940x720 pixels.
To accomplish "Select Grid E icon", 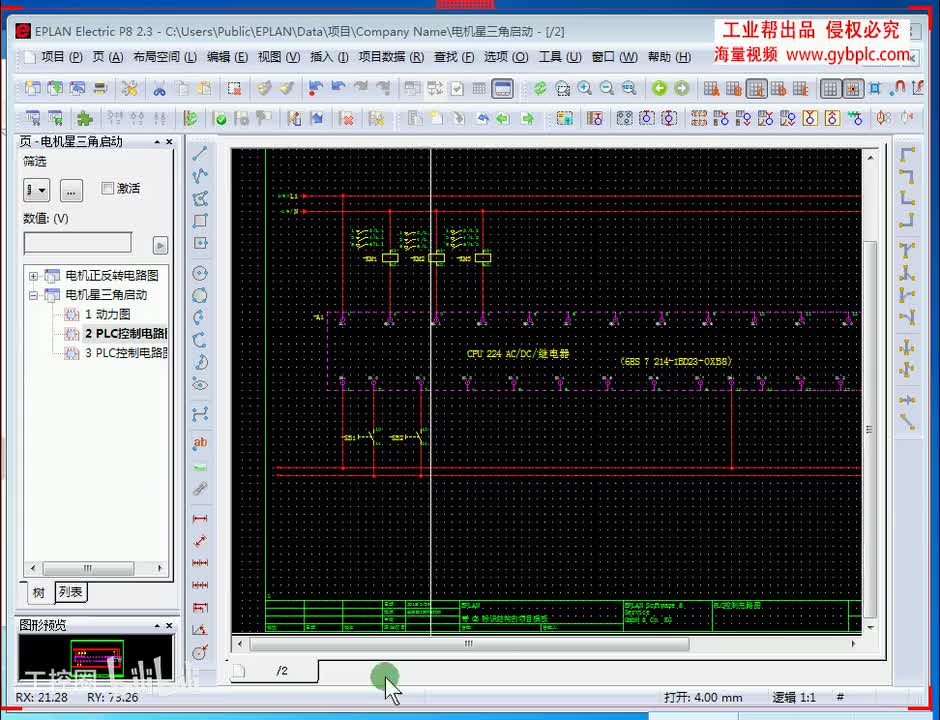I will [x=801, y=89].
